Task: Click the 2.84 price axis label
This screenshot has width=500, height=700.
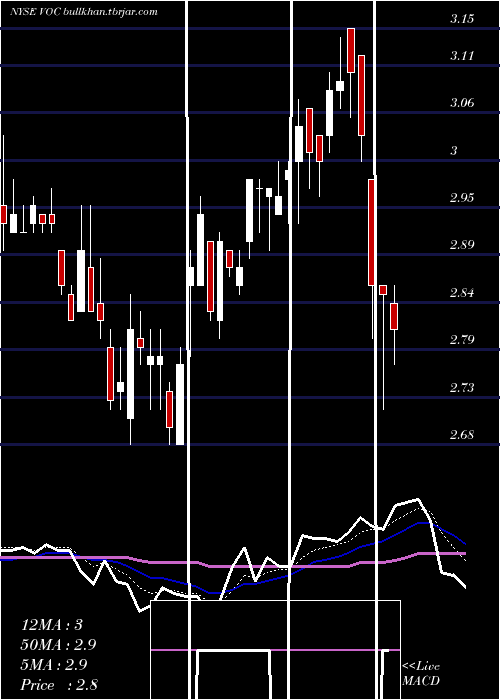Action: tap(462, 293)
